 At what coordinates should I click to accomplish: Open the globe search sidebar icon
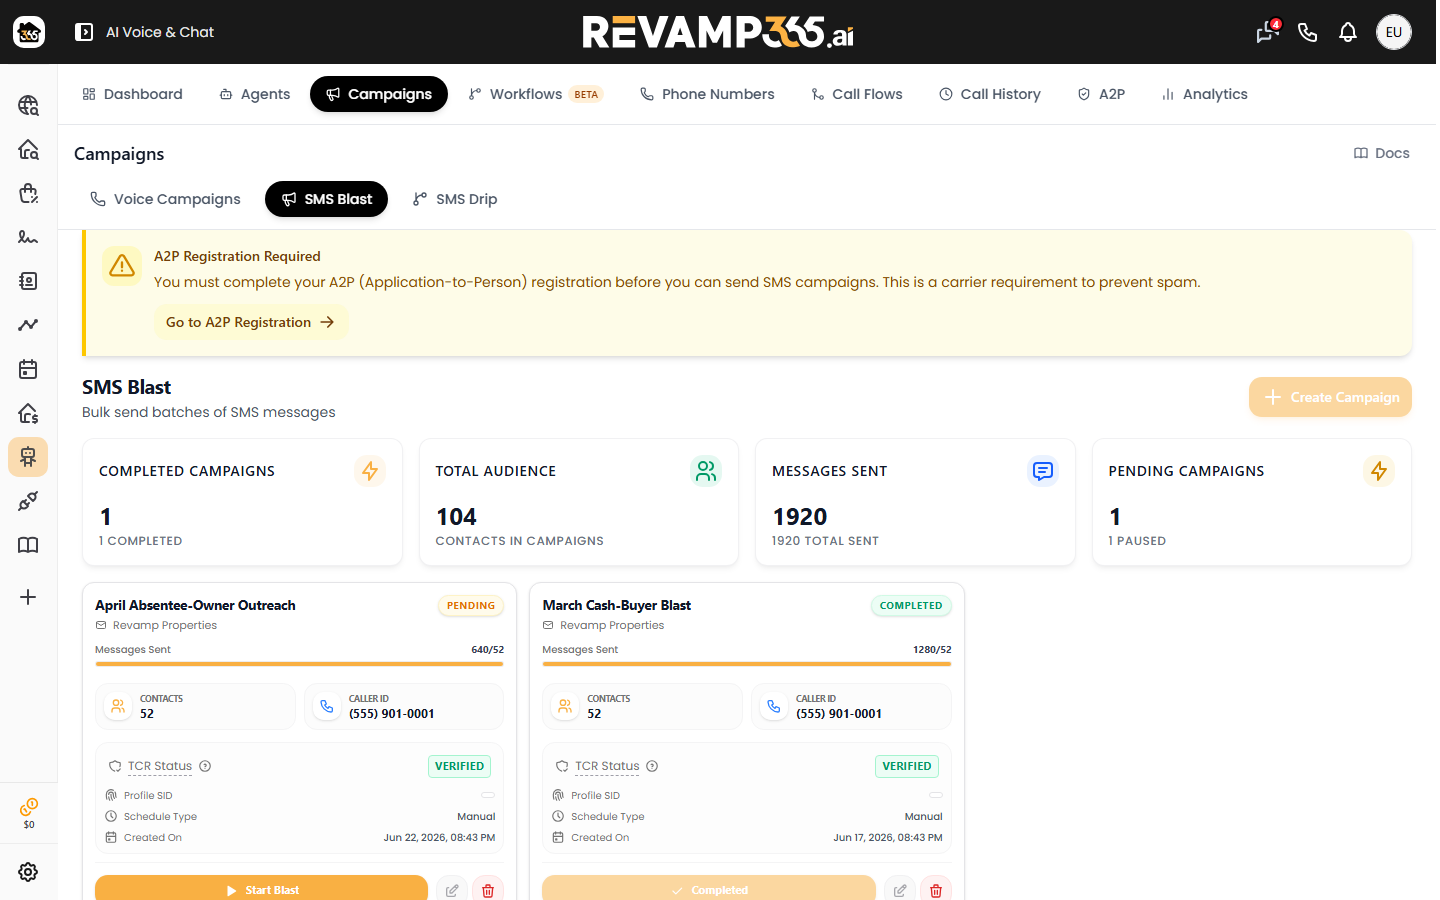pos(28,105)
